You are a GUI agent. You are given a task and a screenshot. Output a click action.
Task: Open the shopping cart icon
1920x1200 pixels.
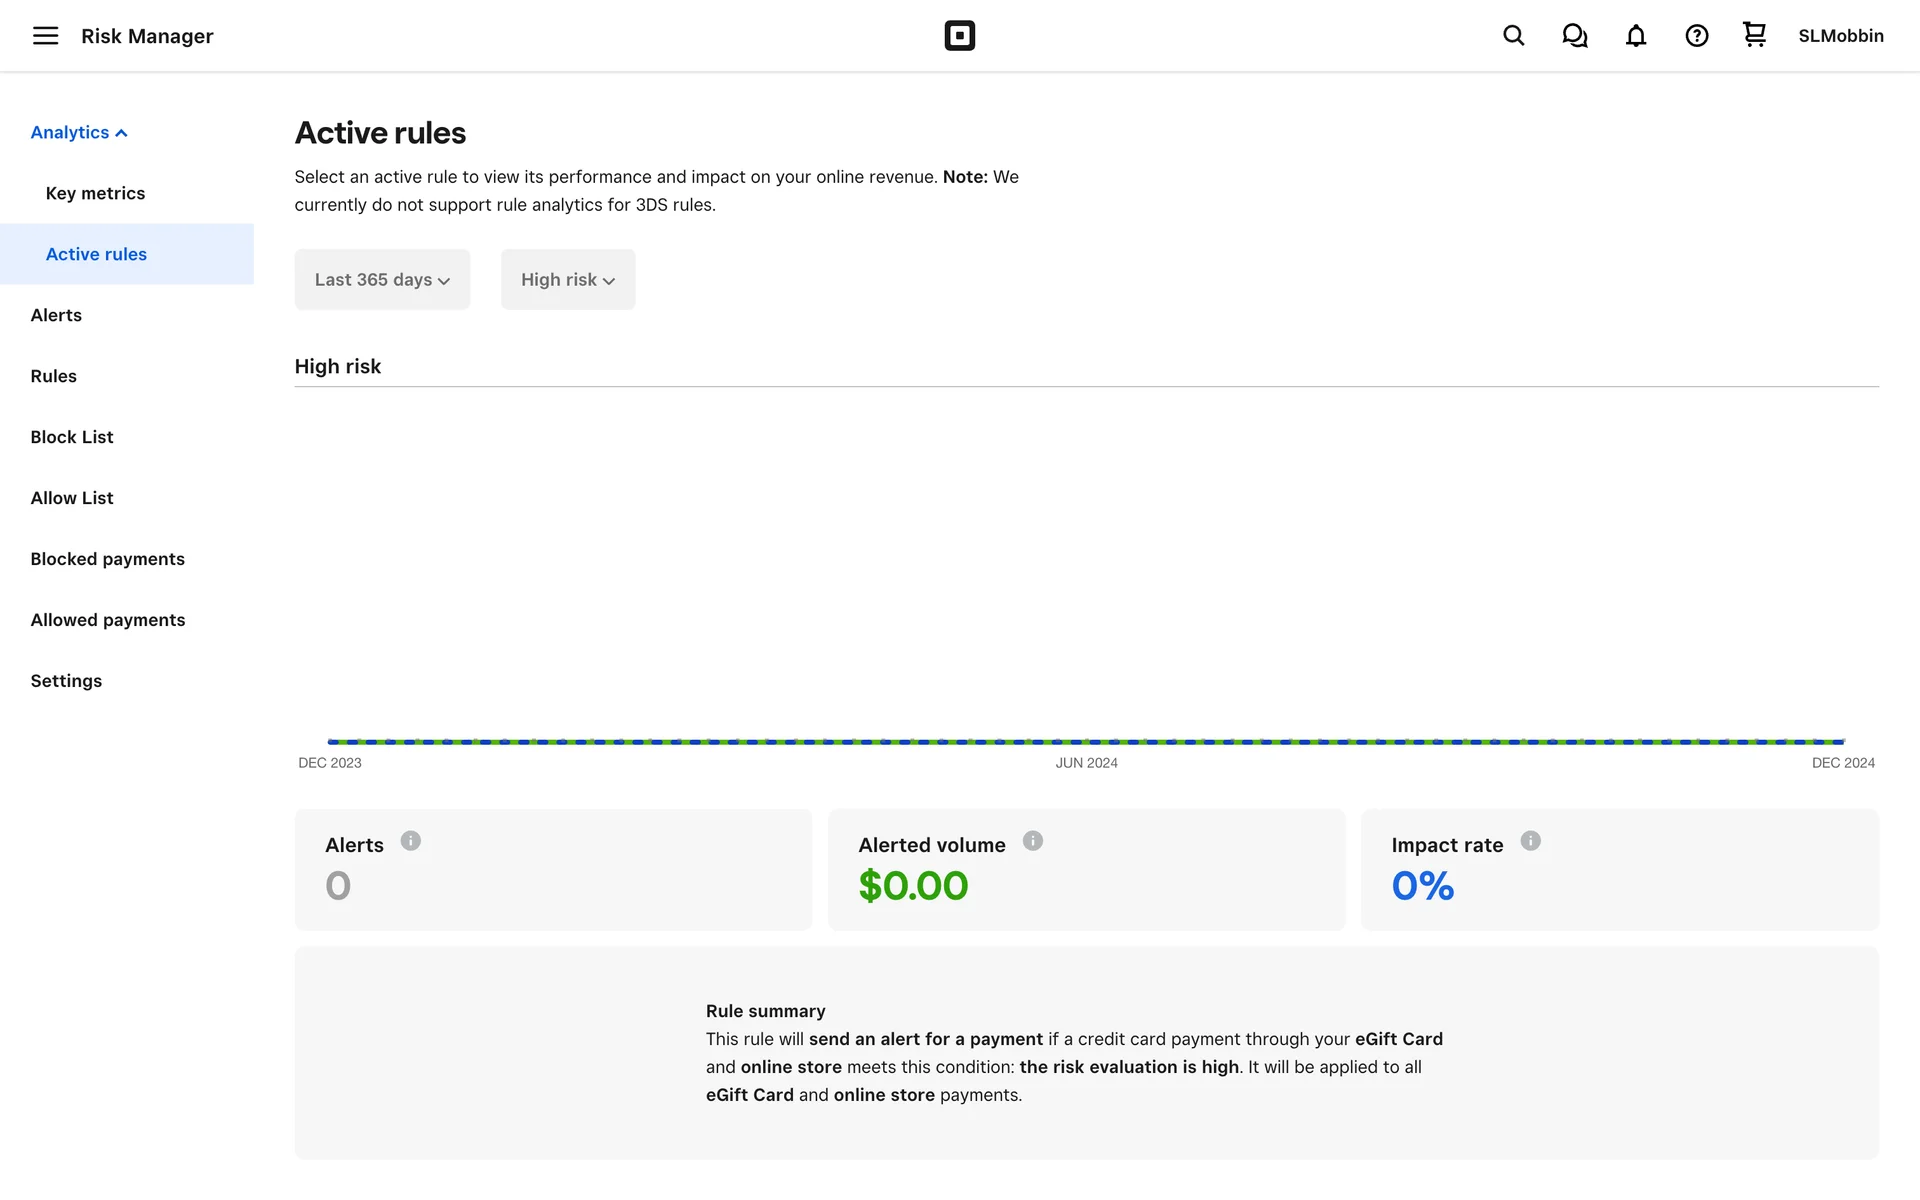(x=1754, y=35)
